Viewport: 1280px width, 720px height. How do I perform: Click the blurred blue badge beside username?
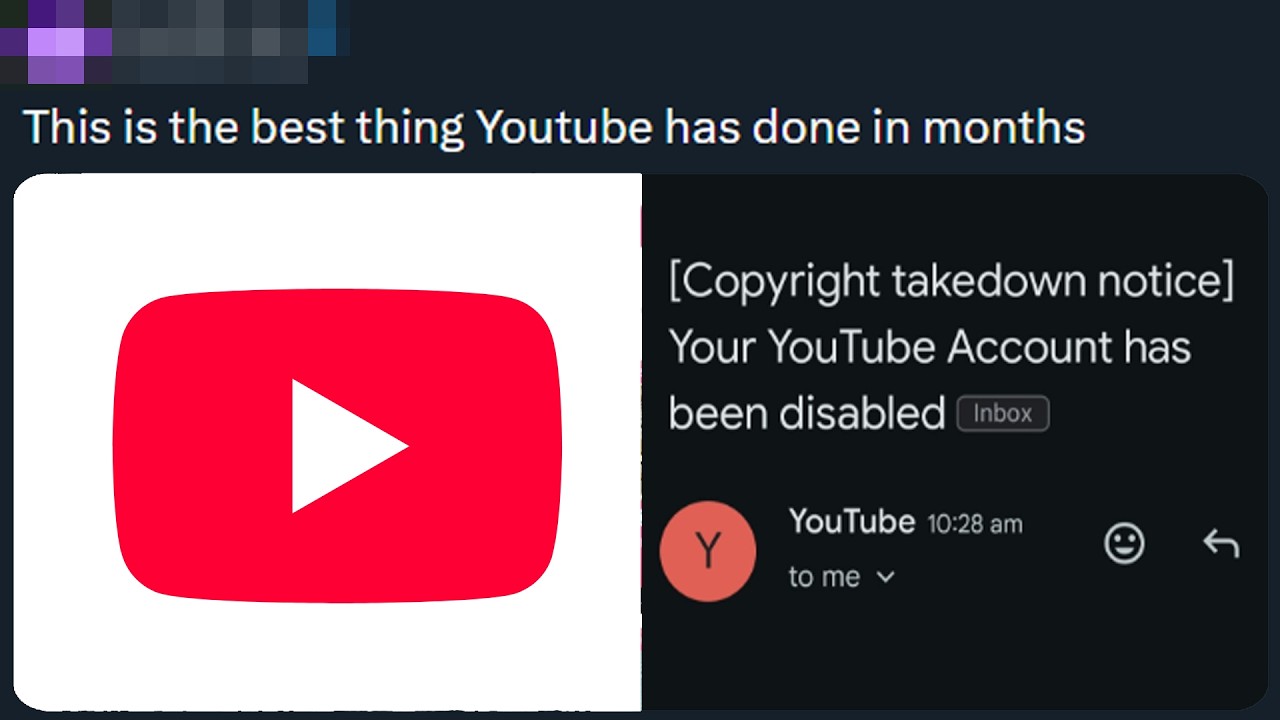click(322, 28)
